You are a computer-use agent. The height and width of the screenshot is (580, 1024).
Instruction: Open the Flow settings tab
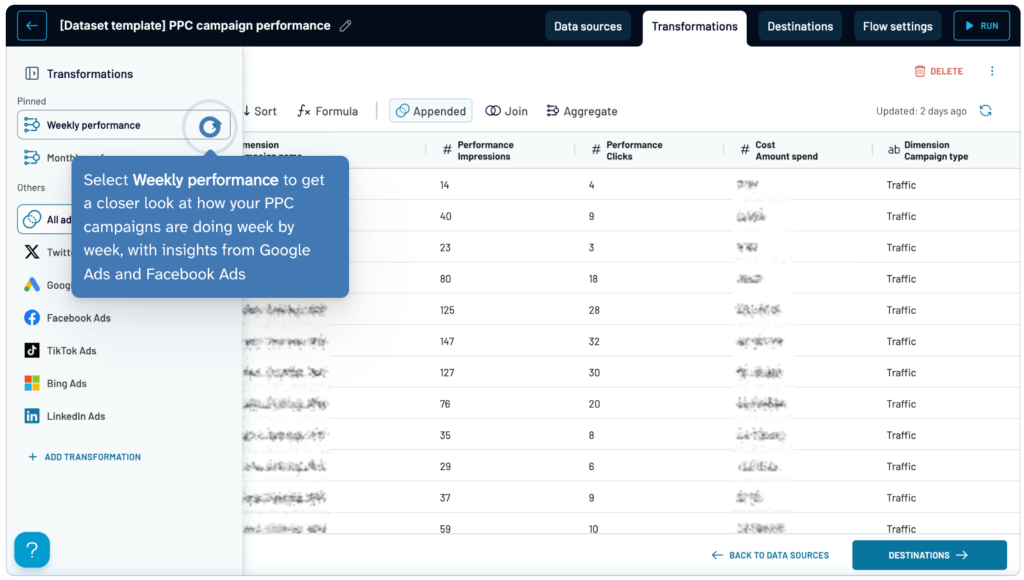(896, 27)
